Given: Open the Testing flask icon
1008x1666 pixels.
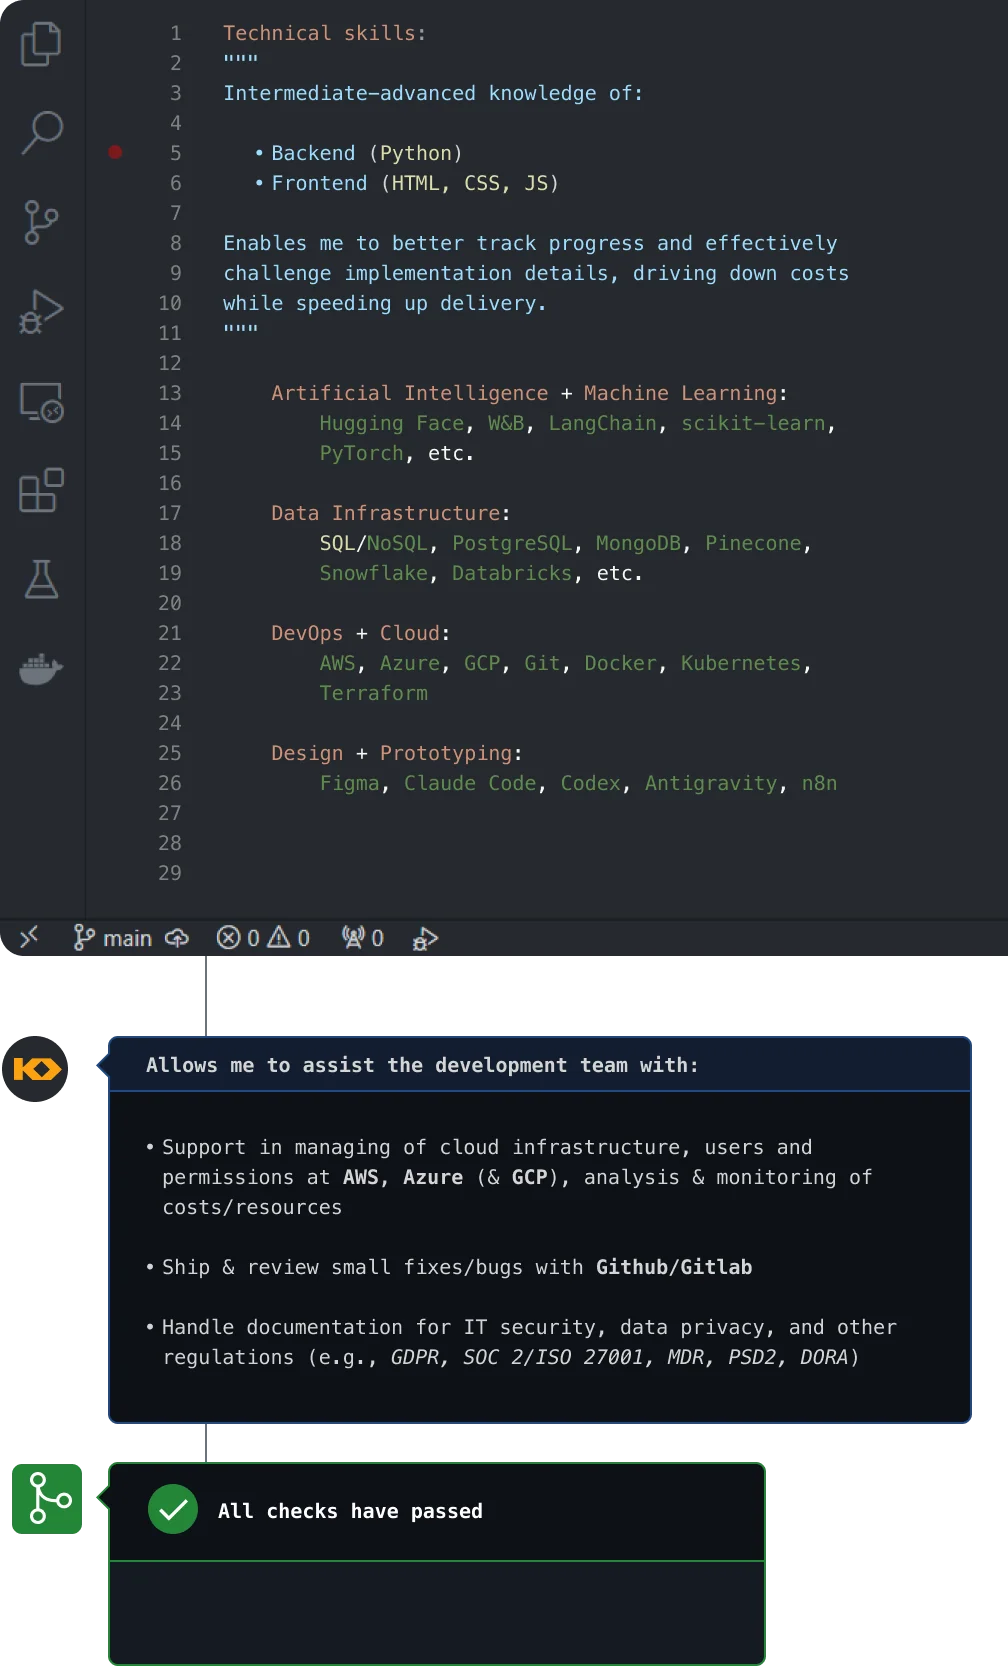Looking at the screenshot, I should 41,579.
